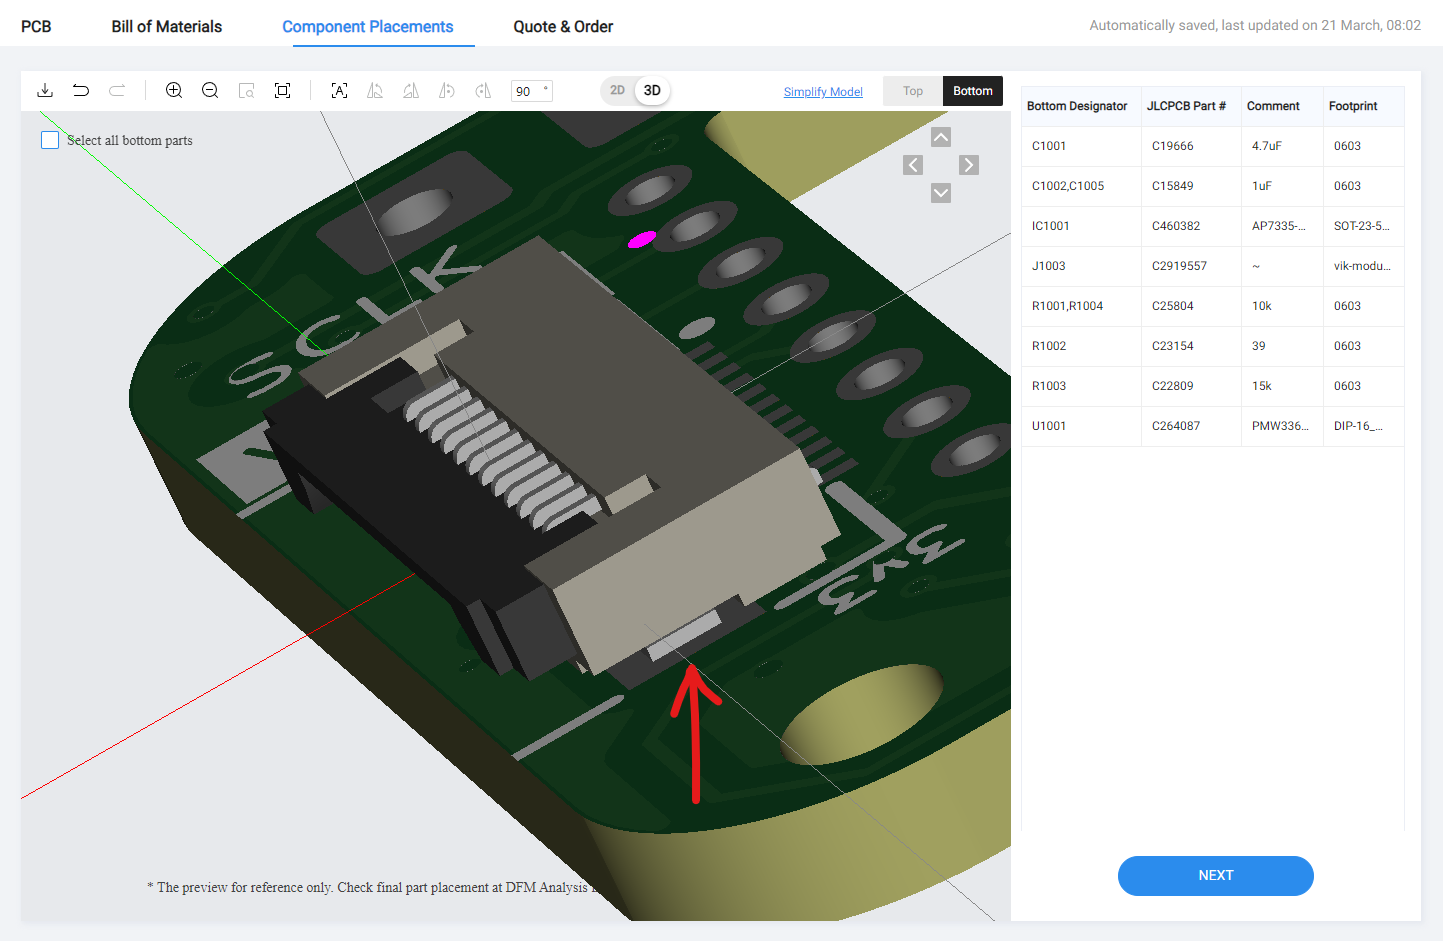The height and width of the screenshot is (941, 1443).
Task: Click the PMW336 comment cell
Action: point(1280,426)
